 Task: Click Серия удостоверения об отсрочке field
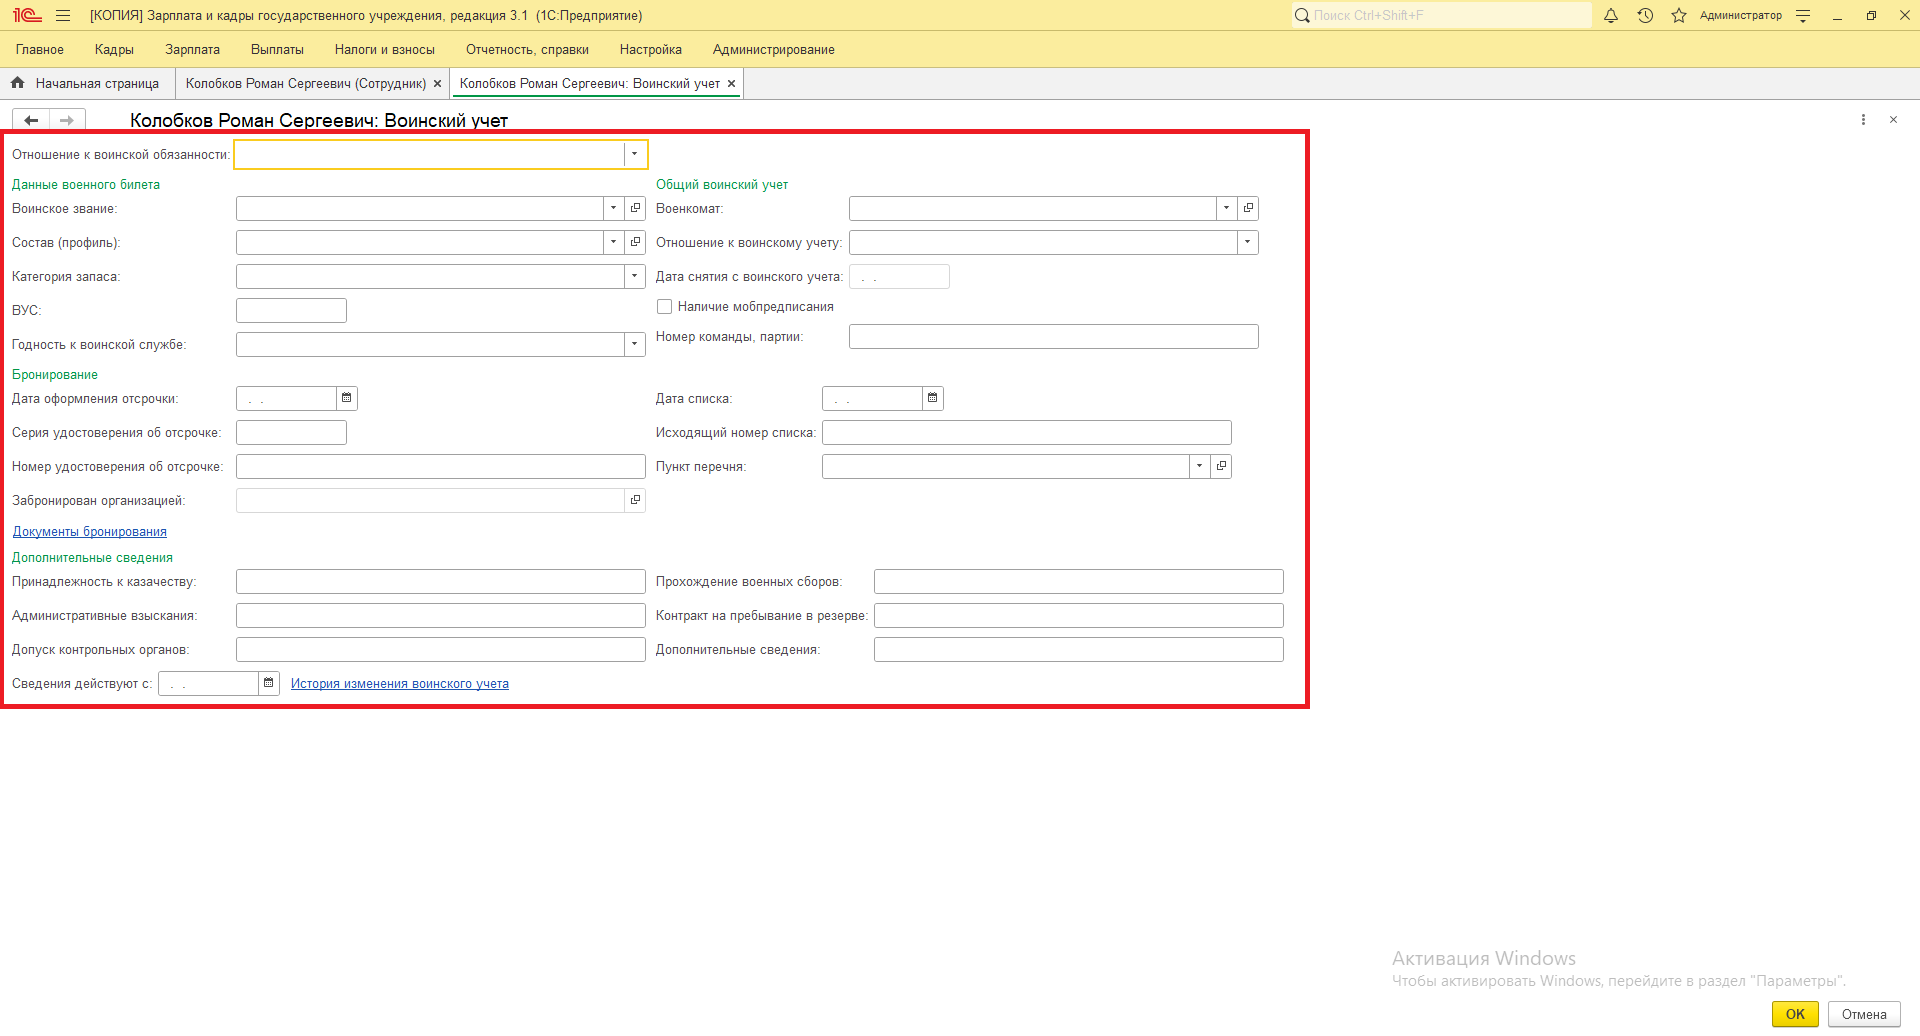(x=291, y=433)
